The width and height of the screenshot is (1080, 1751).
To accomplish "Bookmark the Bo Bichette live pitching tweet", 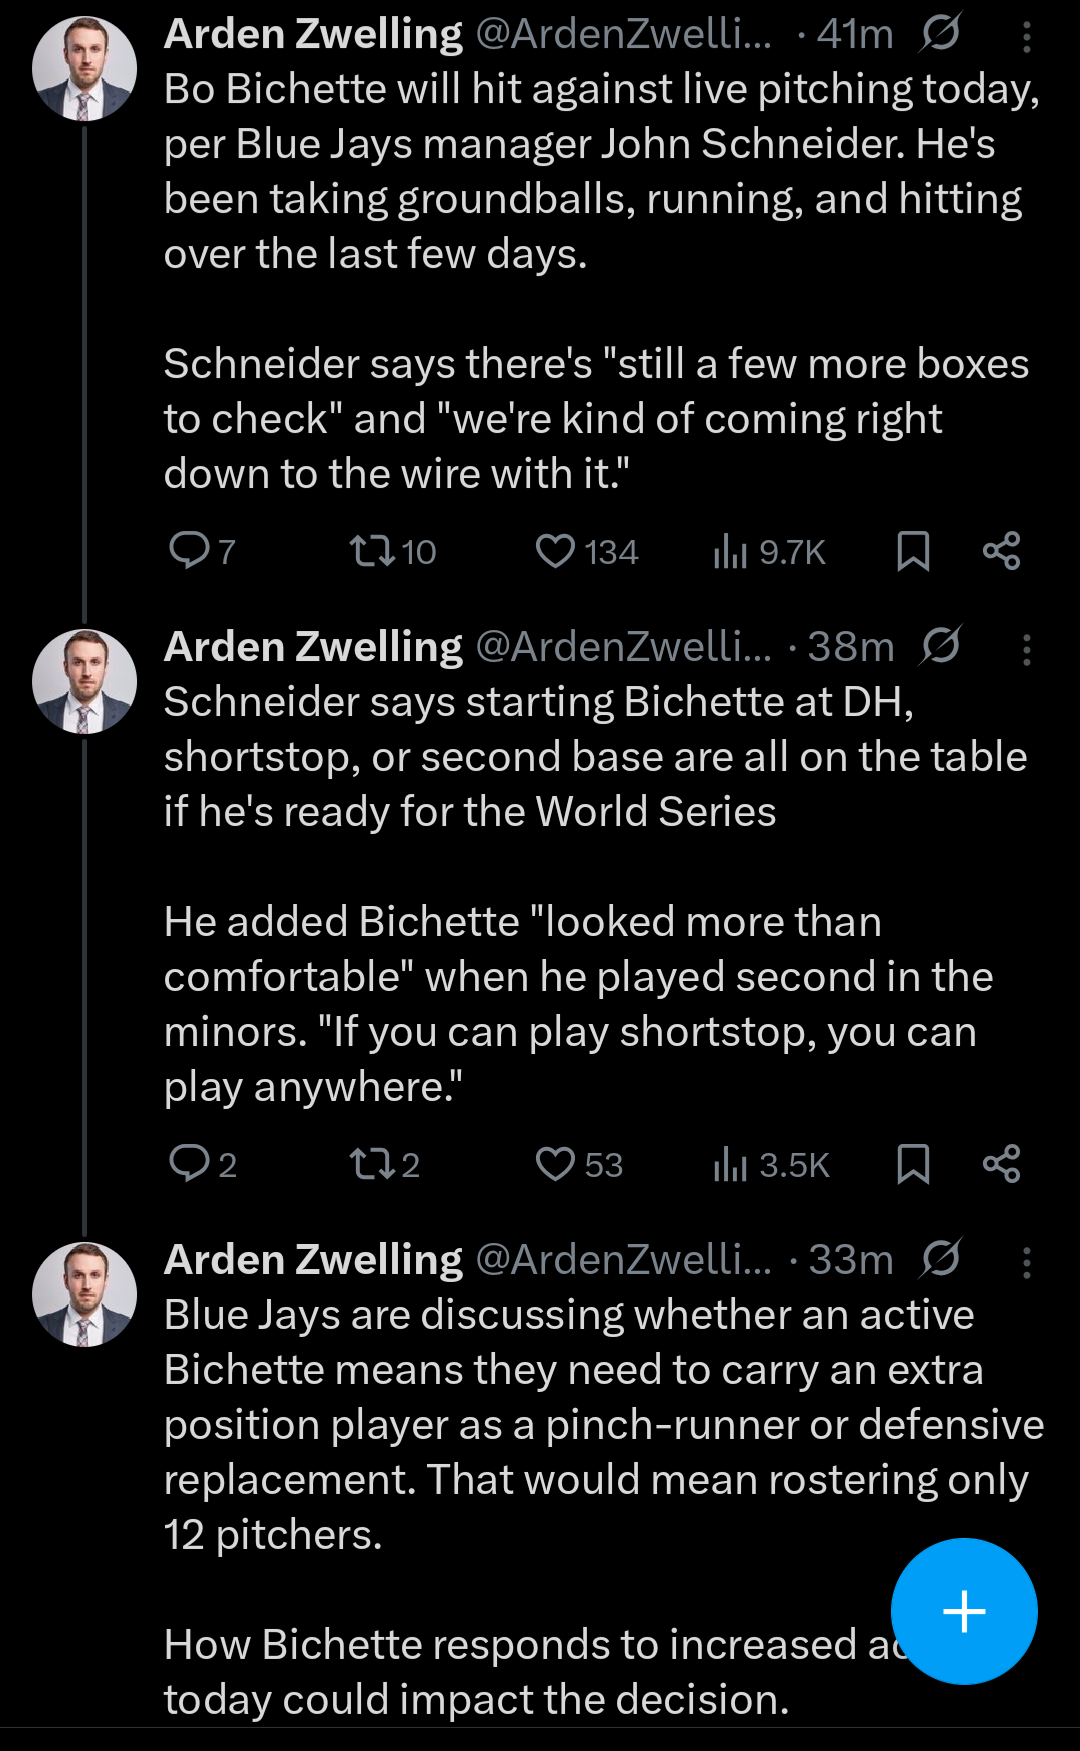I will (x=913, y=551).
